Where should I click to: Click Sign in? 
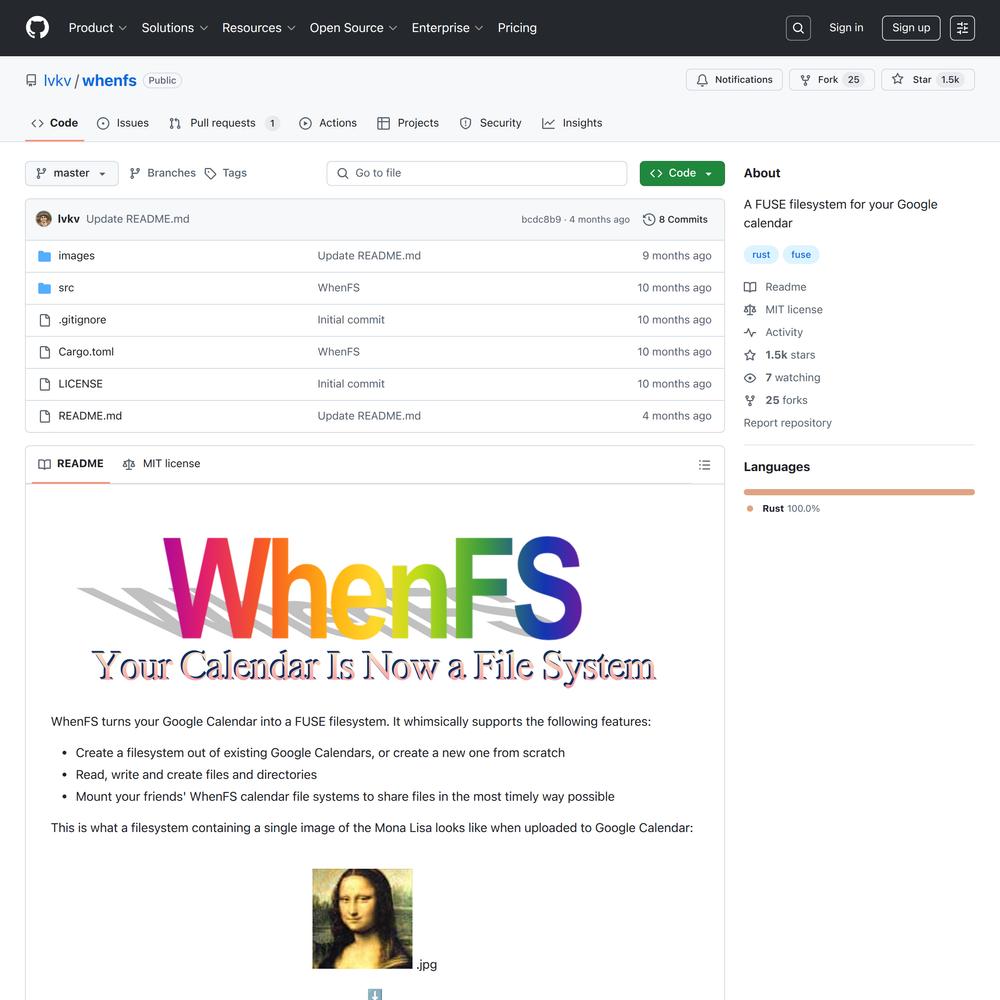click(x=846, y=27)
